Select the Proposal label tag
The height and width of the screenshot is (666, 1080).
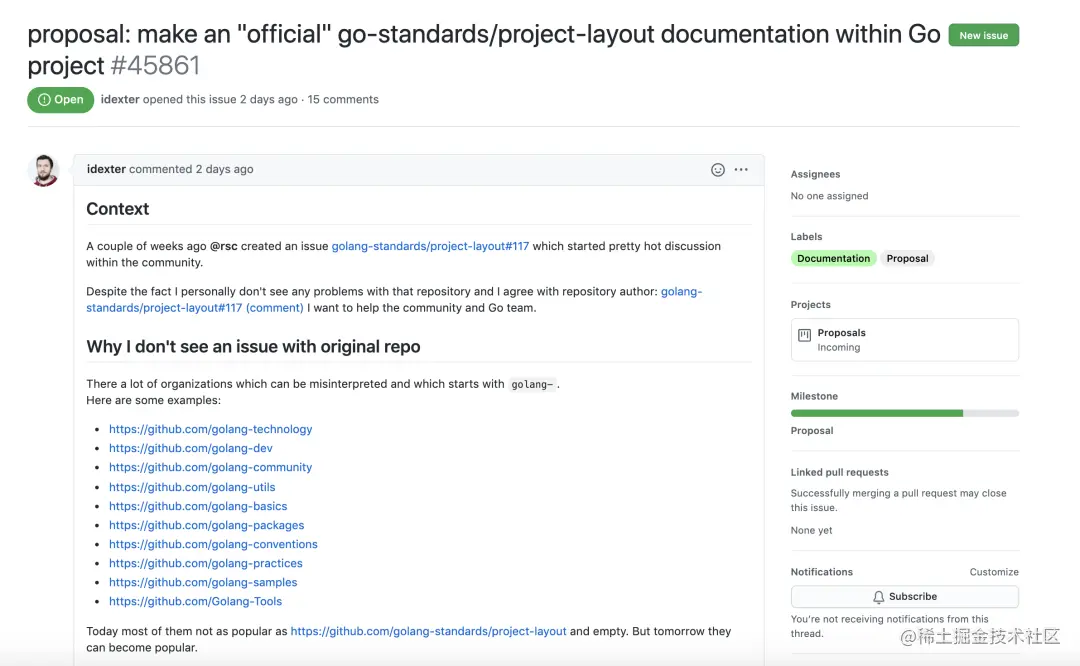908,258
